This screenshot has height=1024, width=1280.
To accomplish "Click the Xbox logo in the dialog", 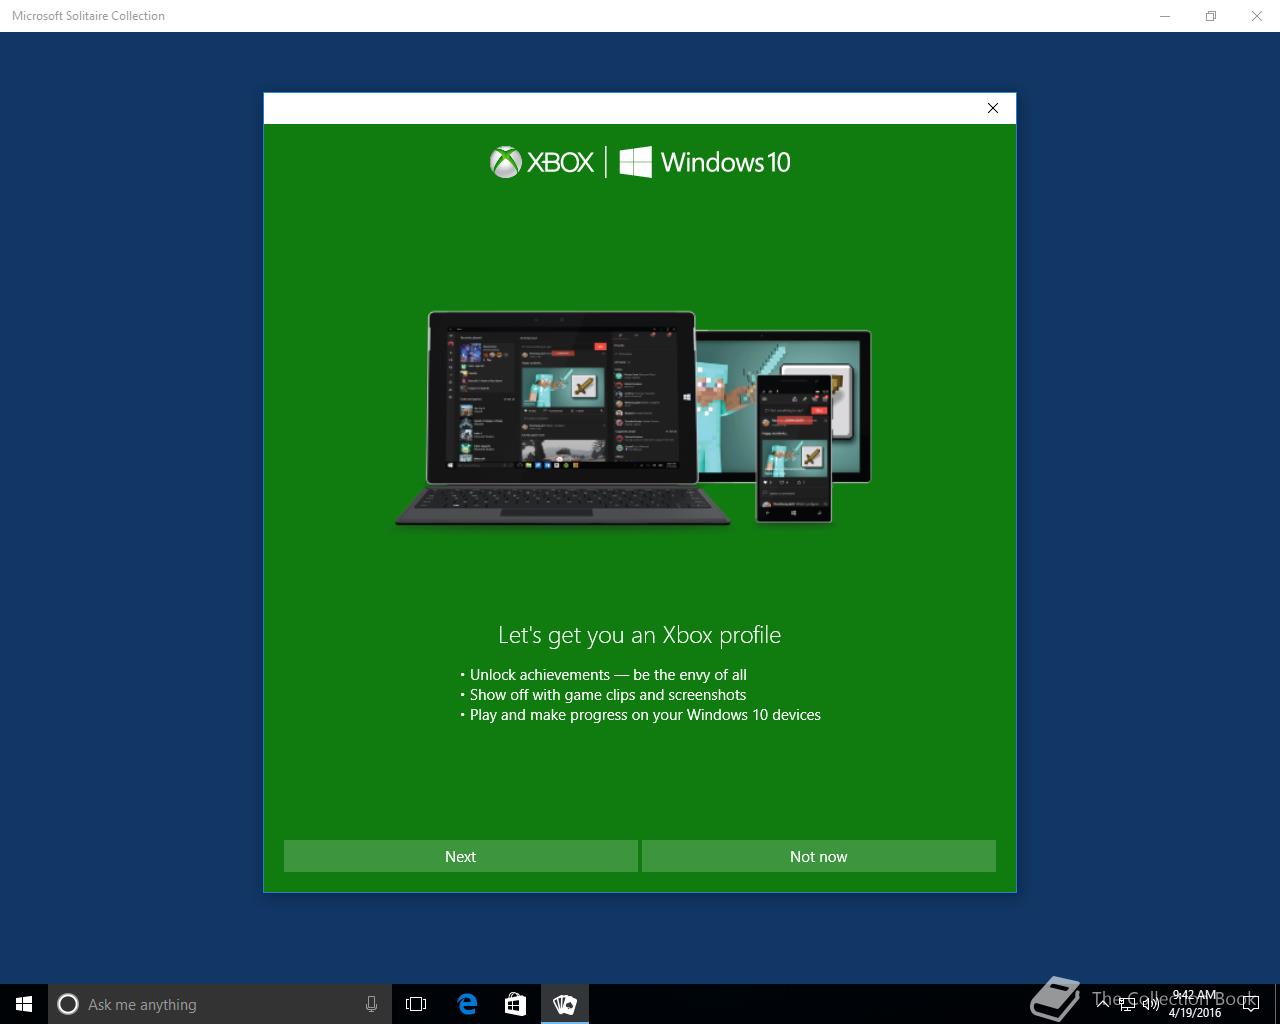I will 542,162.
